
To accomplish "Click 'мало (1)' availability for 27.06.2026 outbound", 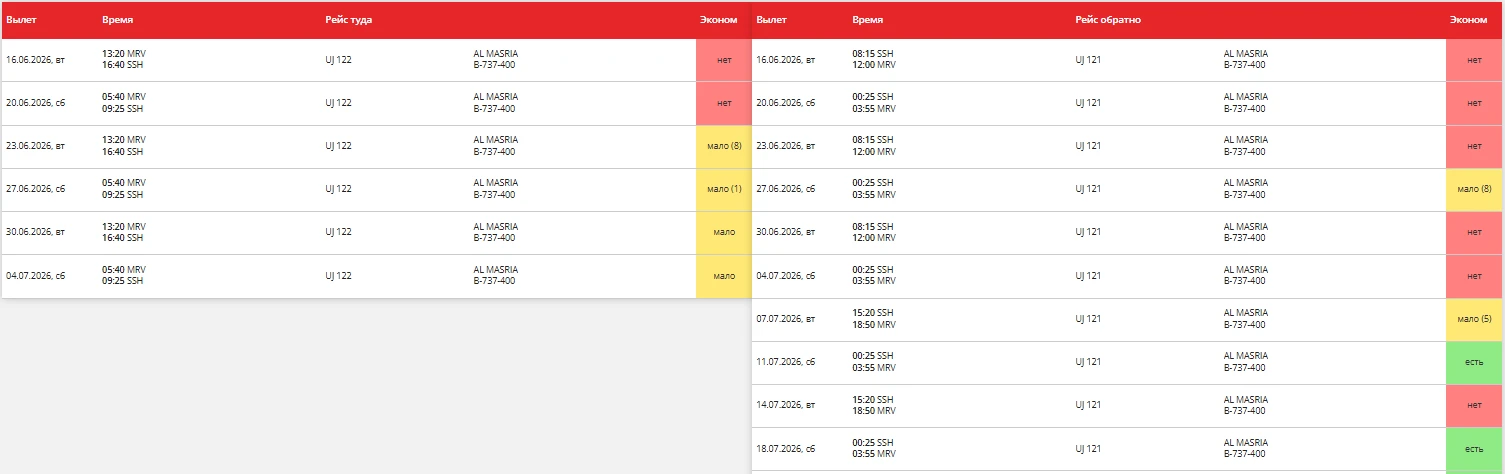I will [x=723, y=189].
